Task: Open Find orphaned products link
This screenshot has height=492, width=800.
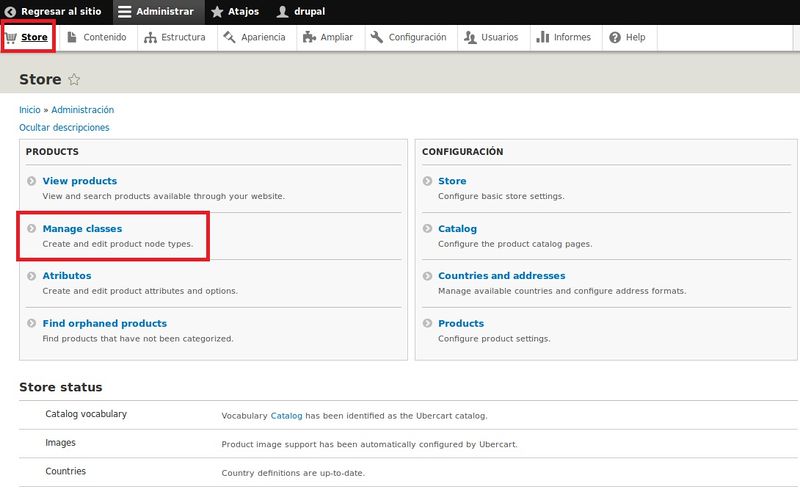Action: pos(105,323)
